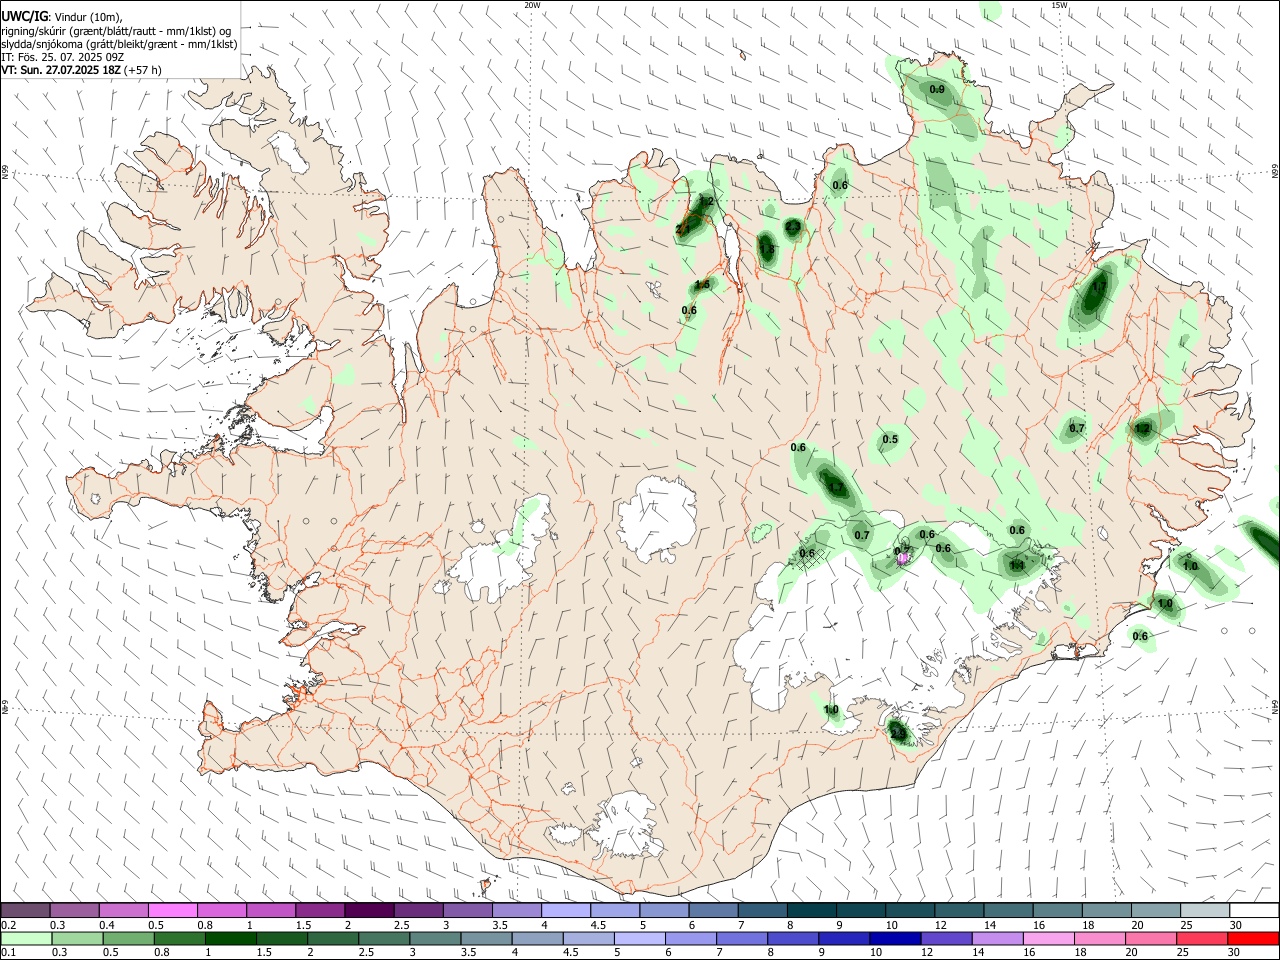Click the lower-row green swatch starting at 0.5
The width and height of the screenshot is (1280, 960).
[128, 939]
